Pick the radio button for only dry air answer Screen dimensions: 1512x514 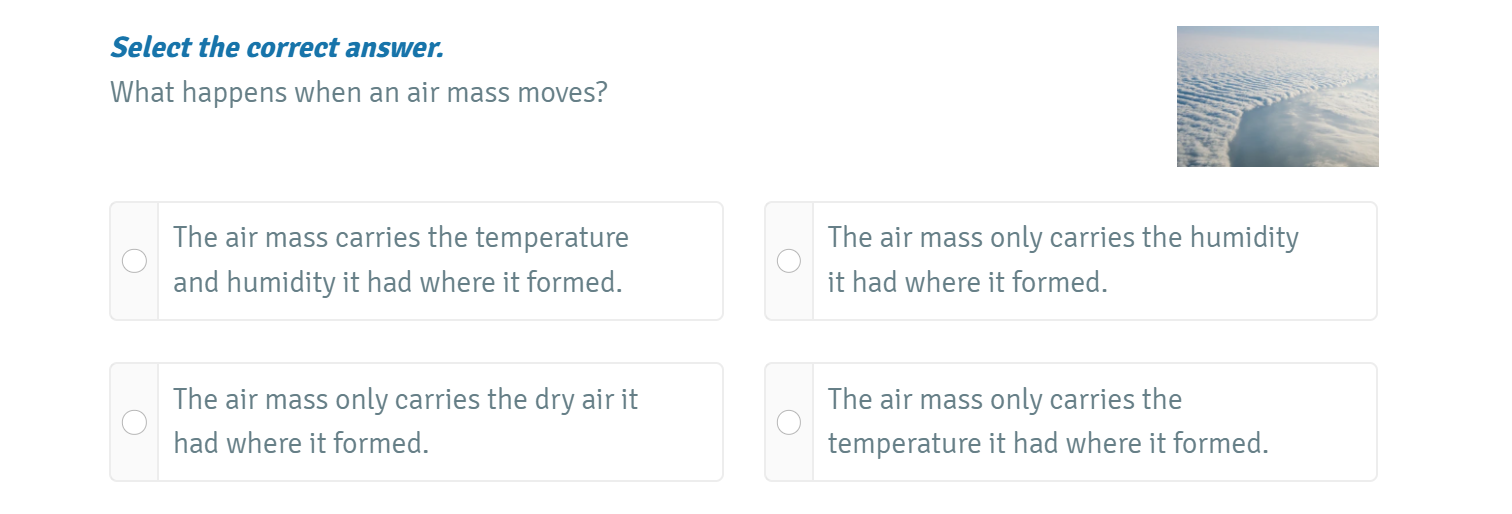tap(134, 423)
